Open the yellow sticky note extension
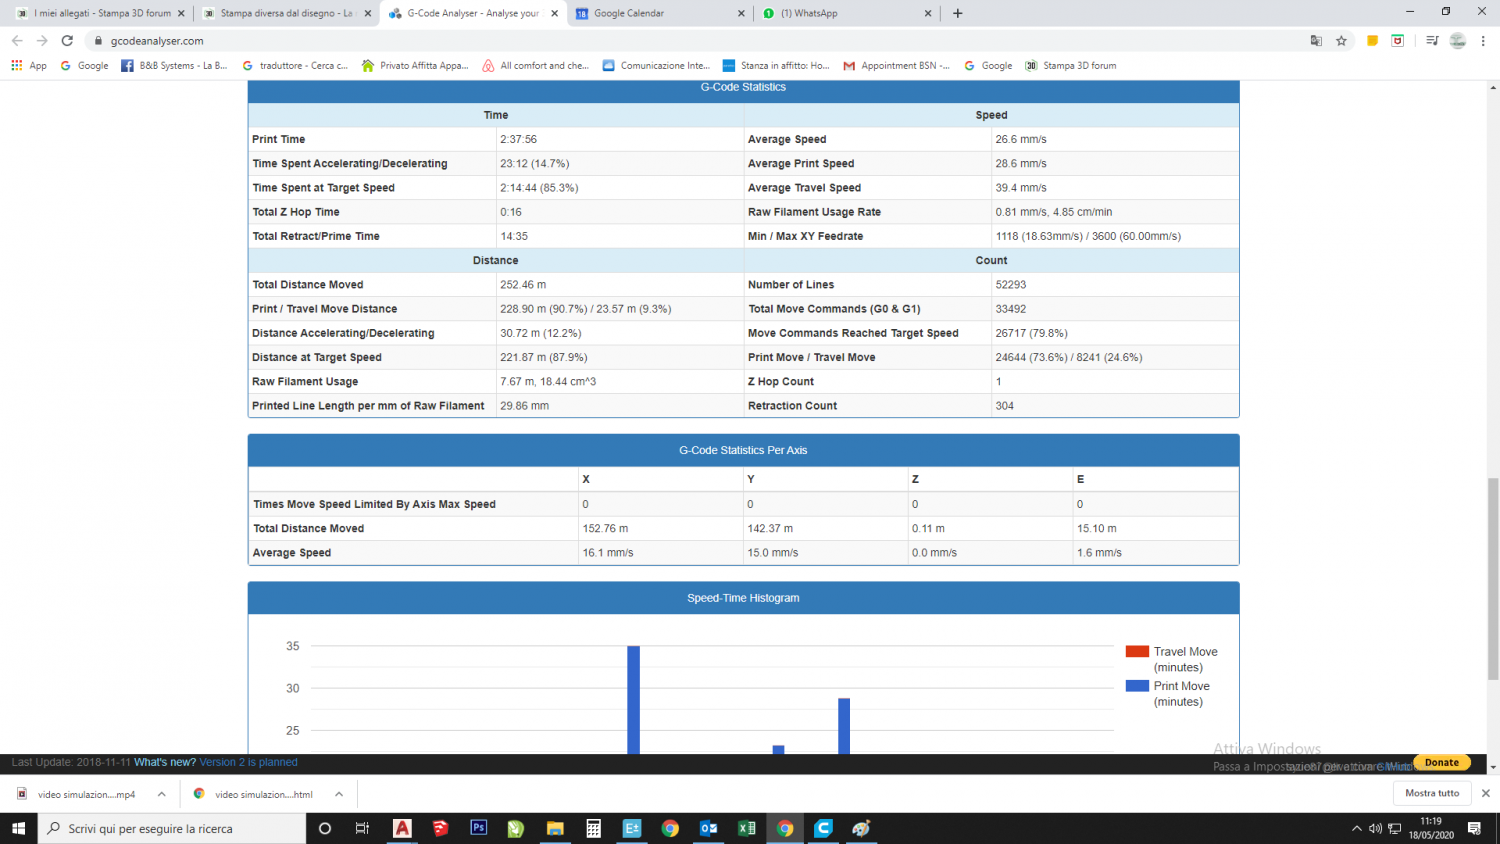 pyautogui.click(x=1373, y=41)
